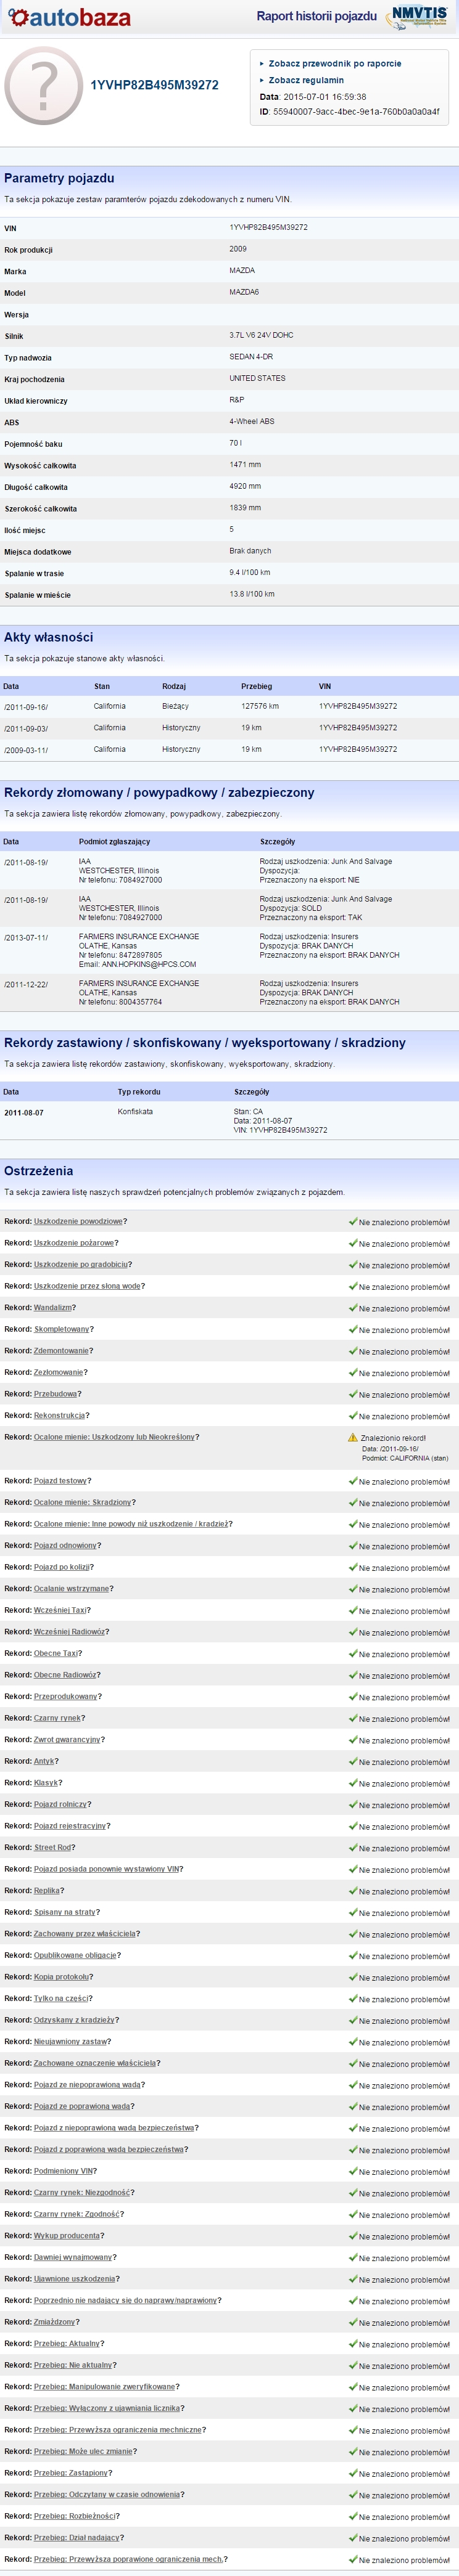Click the NMVTIS logo badge
459x2576 pixels.
[419, 17]
